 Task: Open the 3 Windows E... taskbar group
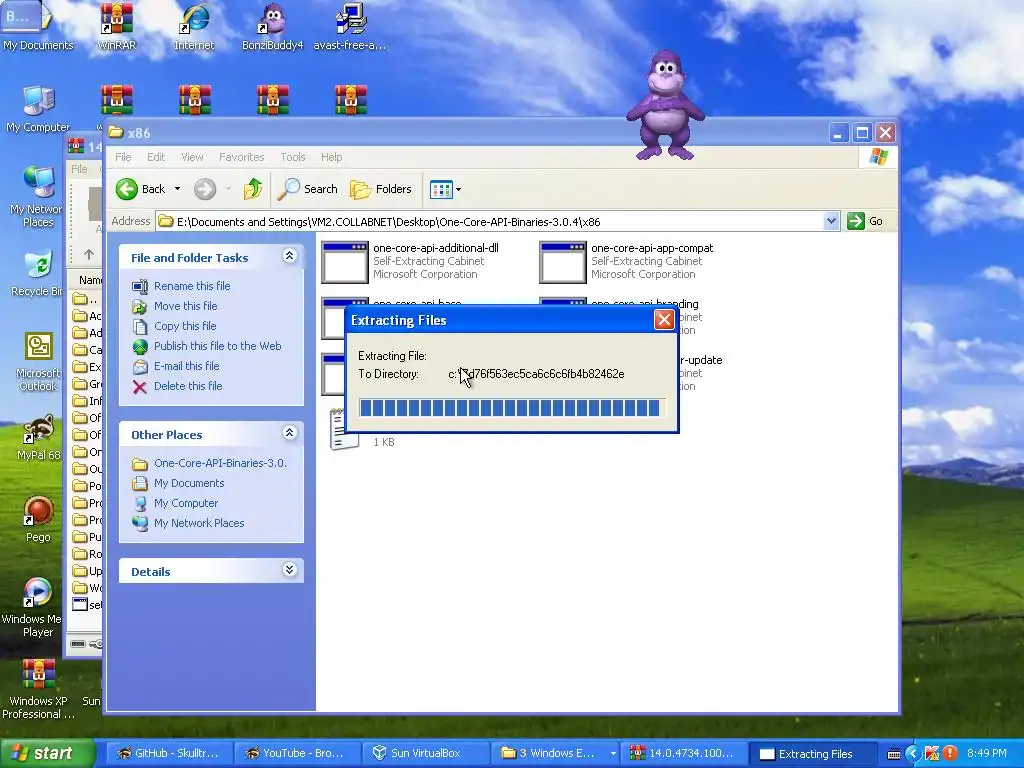tap(555, 754)
